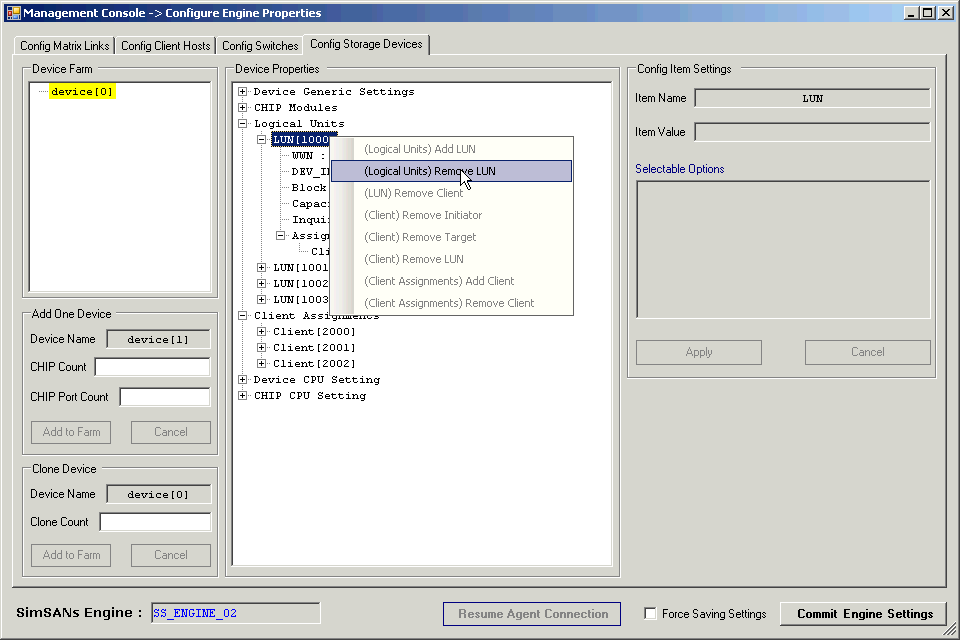The image size is (960, 640).
Task: Close the Management Console window
Action: (x=945, y=13)
